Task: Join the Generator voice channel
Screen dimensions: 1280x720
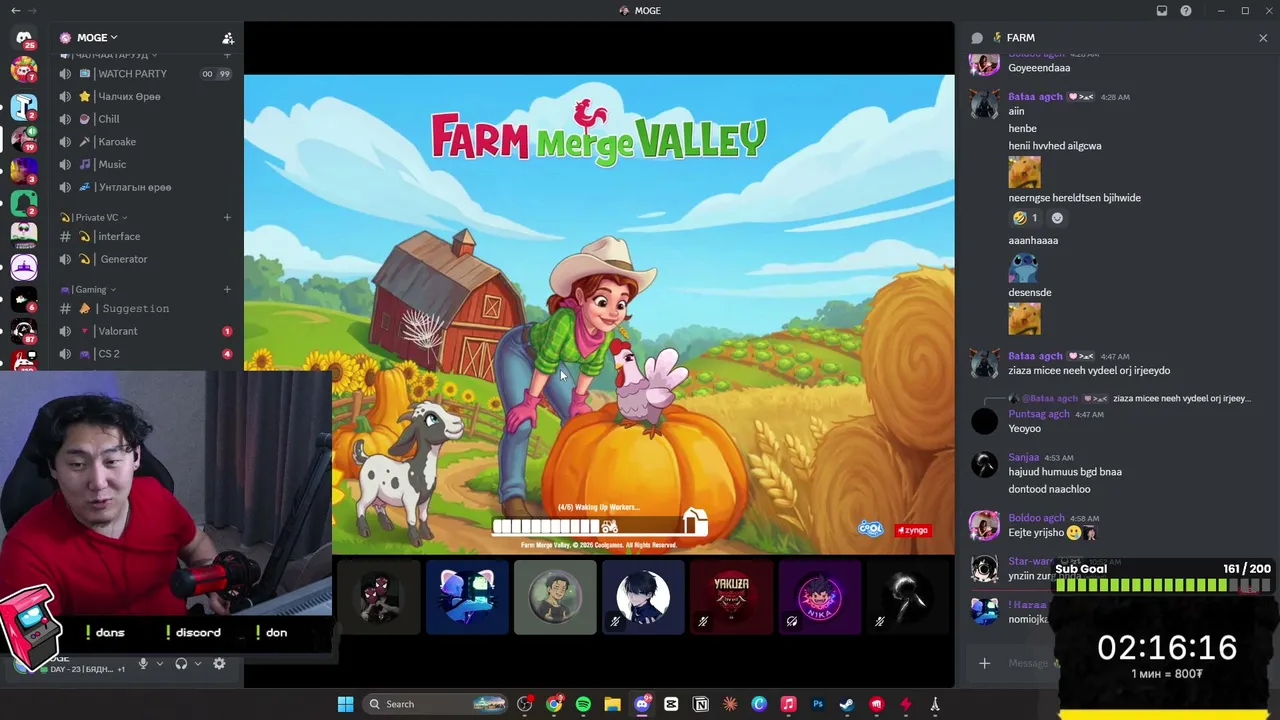Action: [x=146, y=259]
